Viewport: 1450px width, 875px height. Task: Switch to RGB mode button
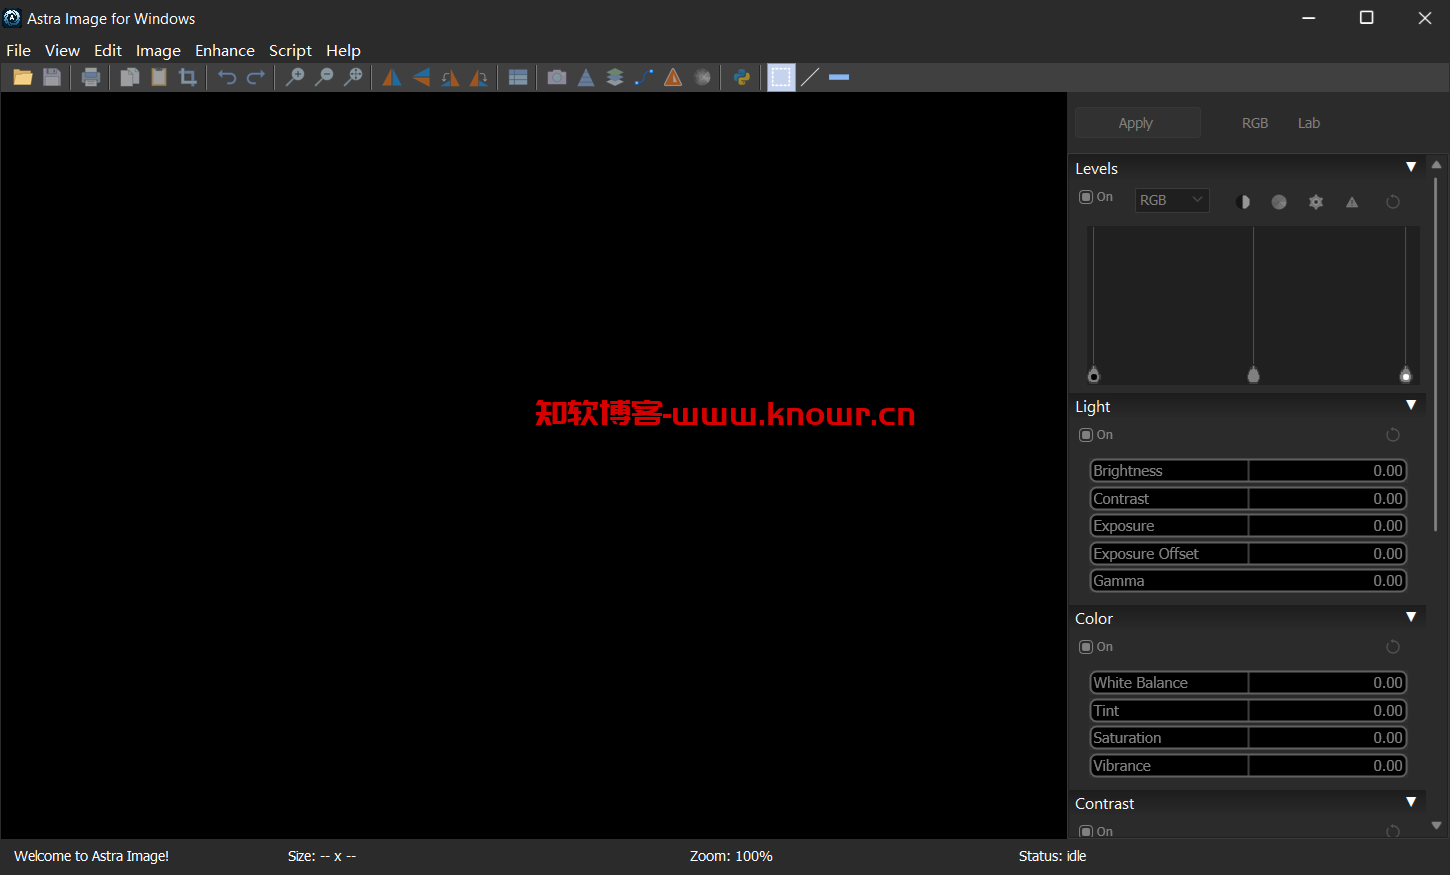pos(1255,123)
